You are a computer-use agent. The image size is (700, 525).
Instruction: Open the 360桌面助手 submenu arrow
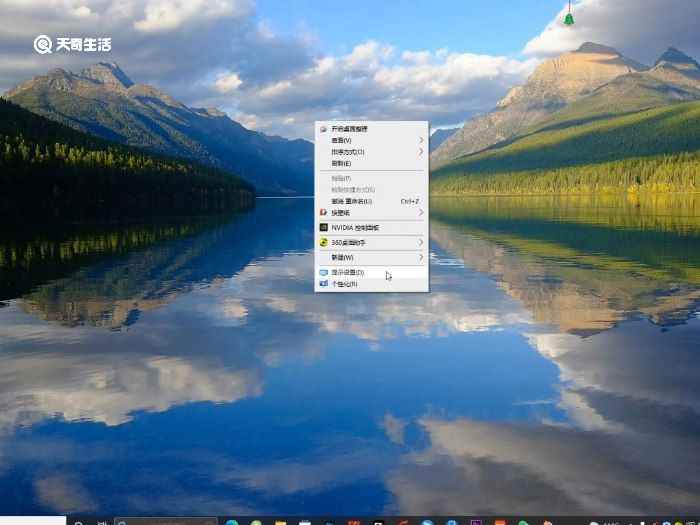coord(421,242)
